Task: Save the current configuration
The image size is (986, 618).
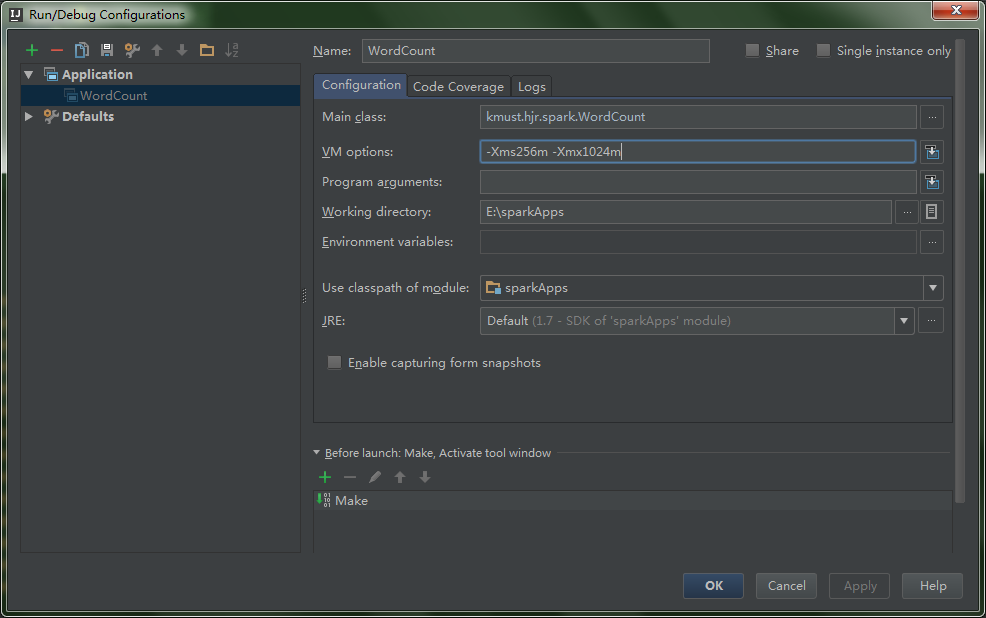Action: 106,49
